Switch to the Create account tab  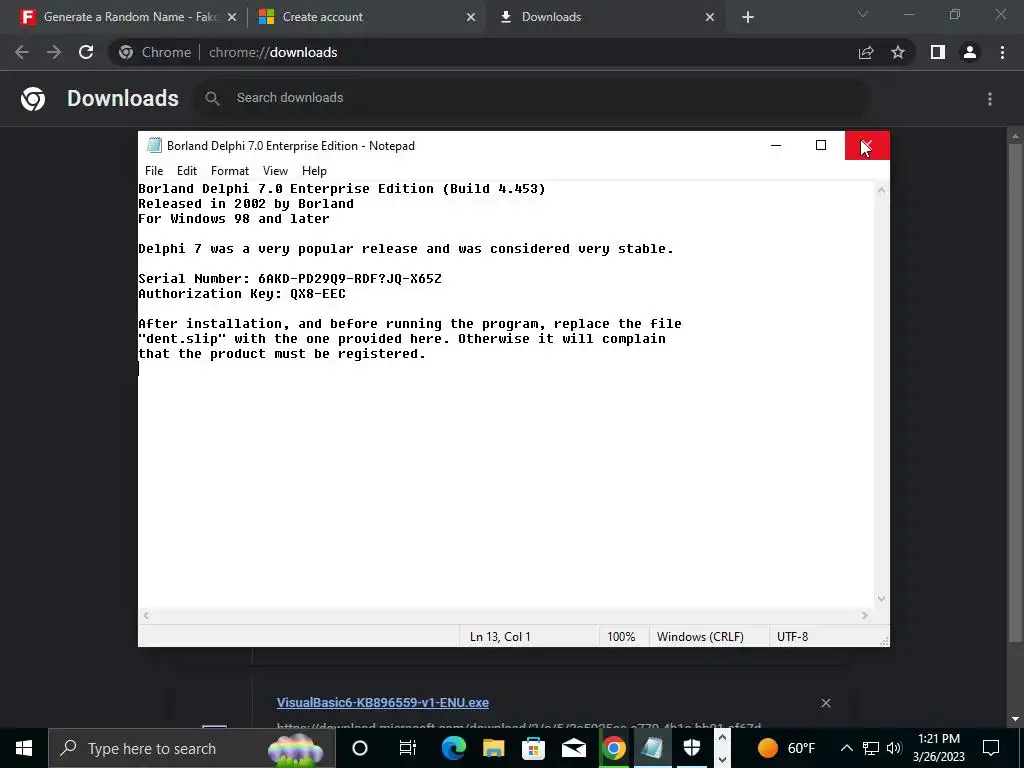pyautogui.click(x=366, y=17)
